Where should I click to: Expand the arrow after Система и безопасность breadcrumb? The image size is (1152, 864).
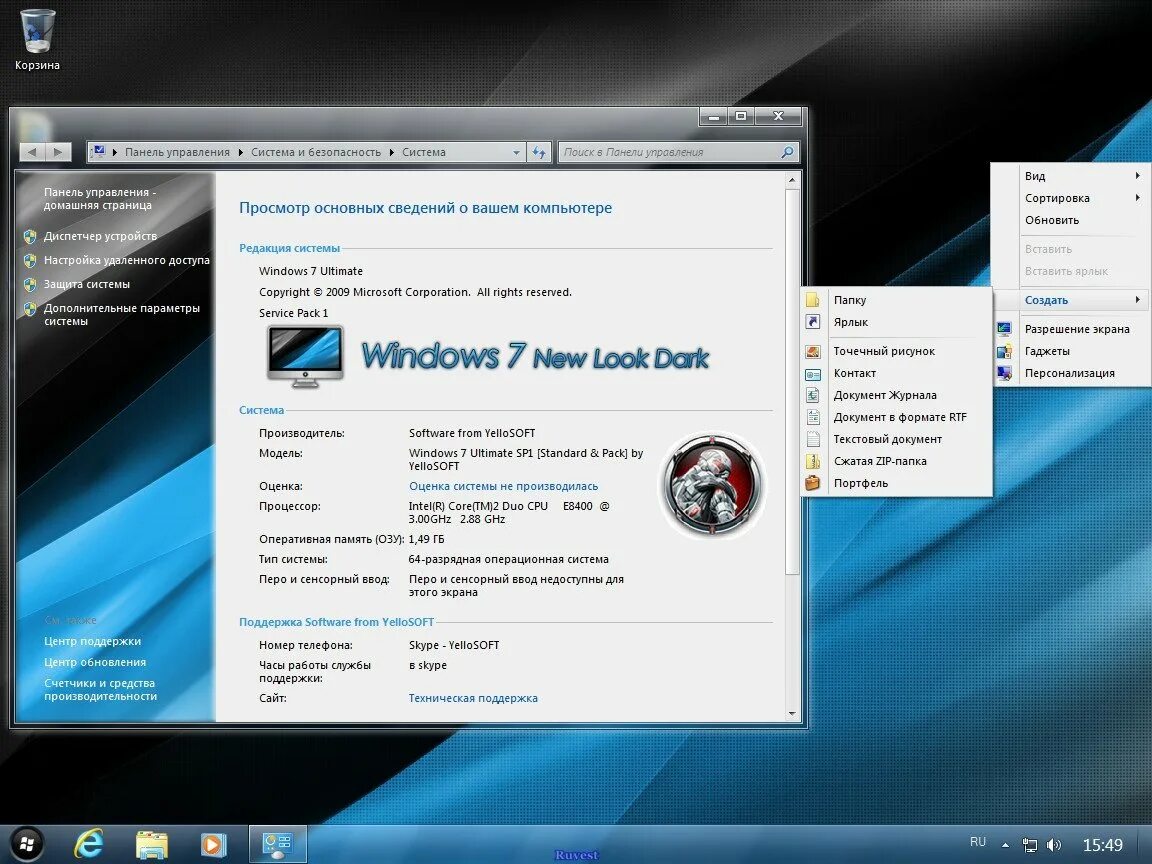tap(392, 152)
